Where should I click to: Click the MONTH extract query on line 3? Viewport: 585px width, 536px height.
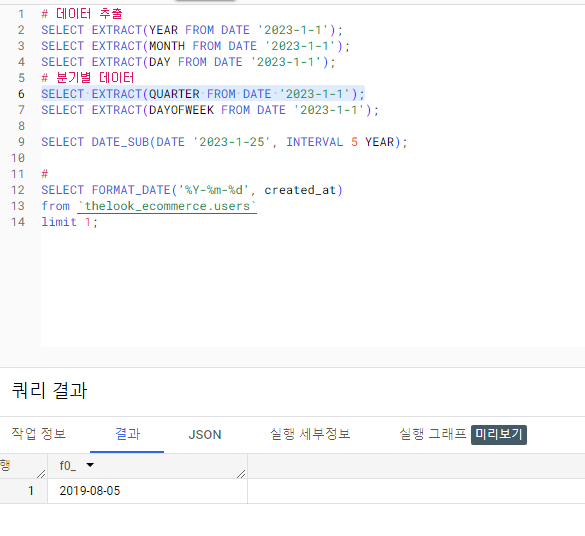pyautogui.click(x=195, y=46)
